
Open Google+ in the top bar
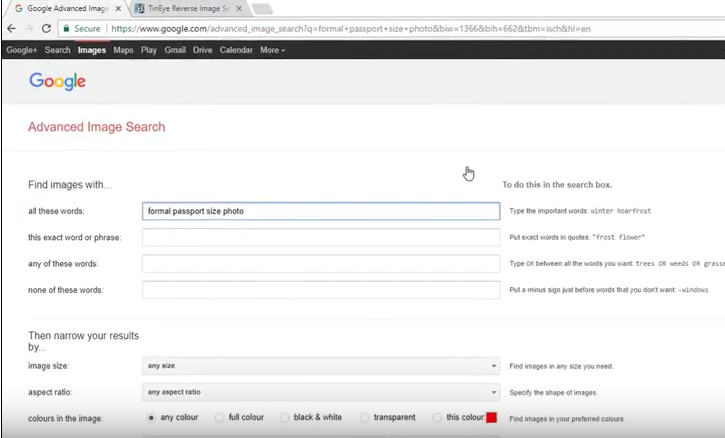coord(21,50)
